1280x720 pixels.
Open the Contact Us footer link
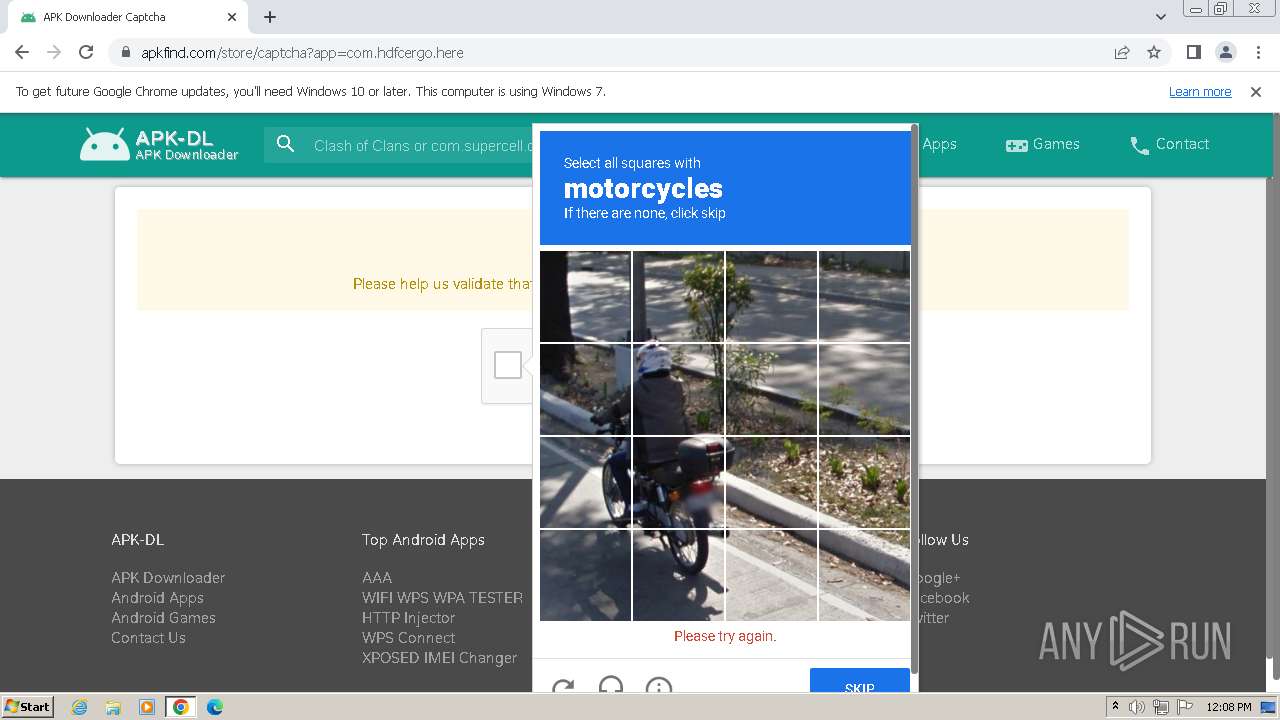pyautogui.click(x=148, y=637)
